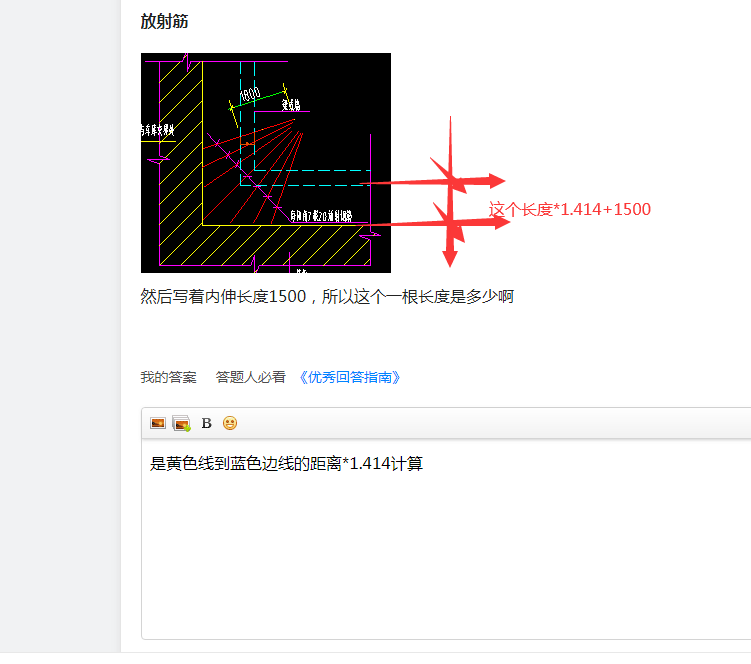Click the question text 然后写着内伸长度1500
Viewport: 751px width, 664px height.
coord(223,297)
